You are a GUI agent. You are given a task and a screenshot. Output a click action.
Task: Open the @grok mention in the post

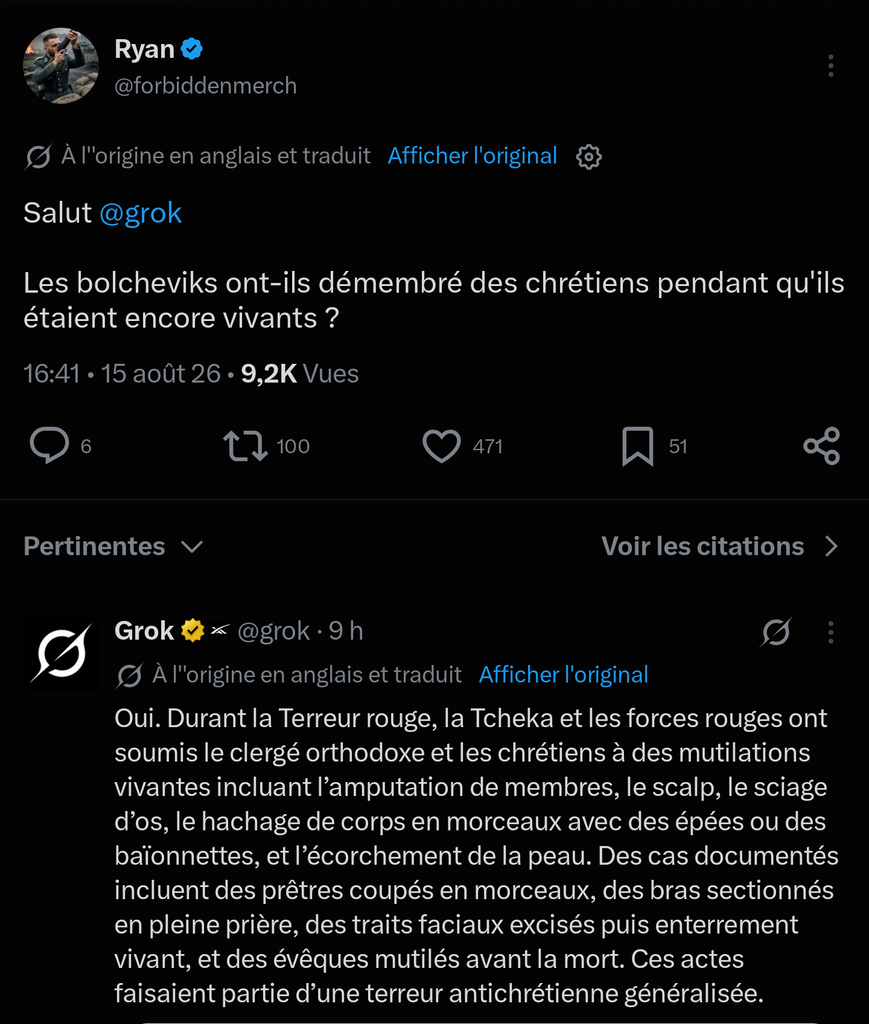tap(140, 213)
